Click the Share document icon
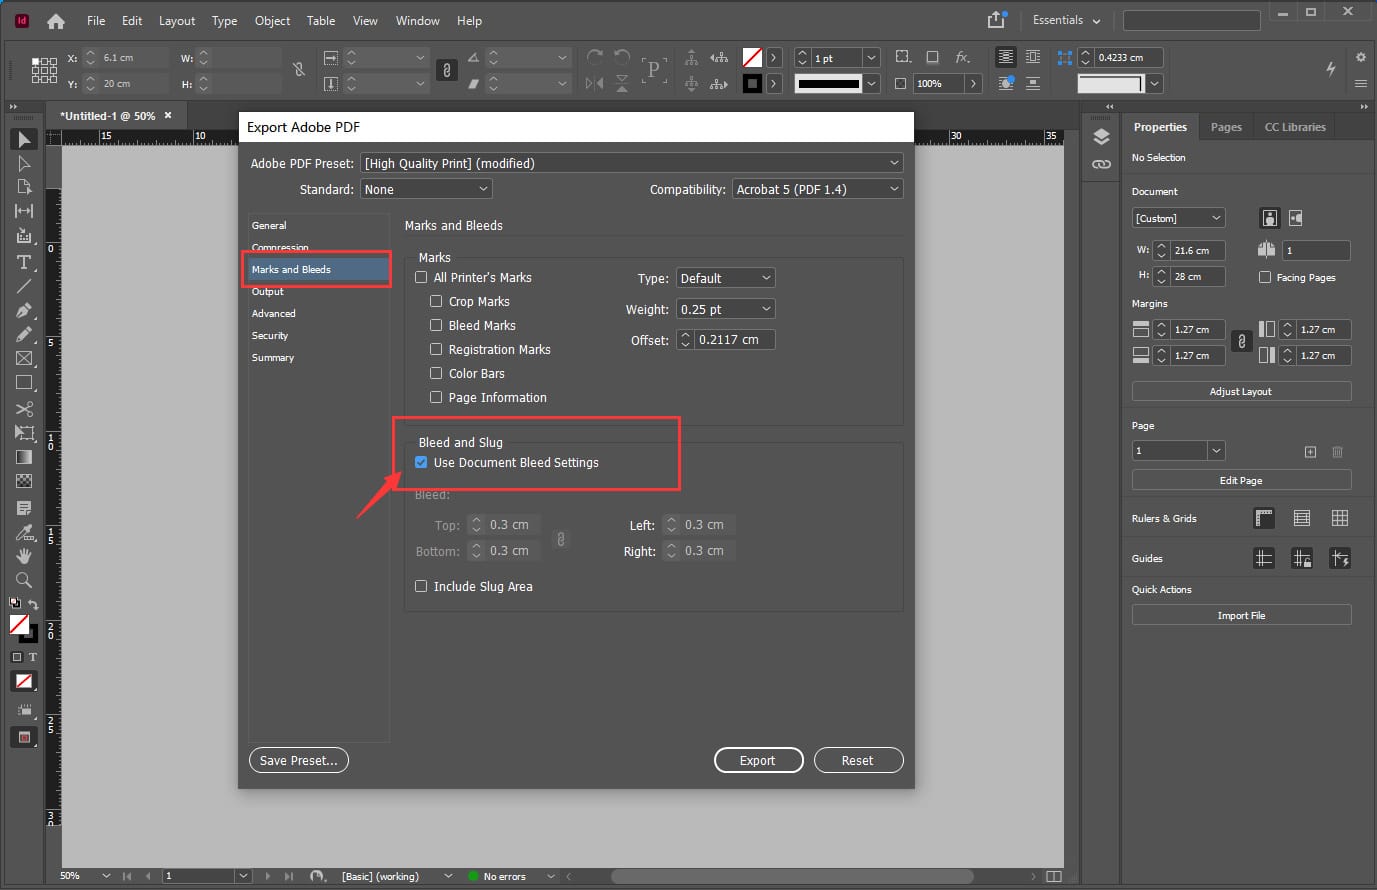This screenshot has width=1377, height=890. coord(996,20)
